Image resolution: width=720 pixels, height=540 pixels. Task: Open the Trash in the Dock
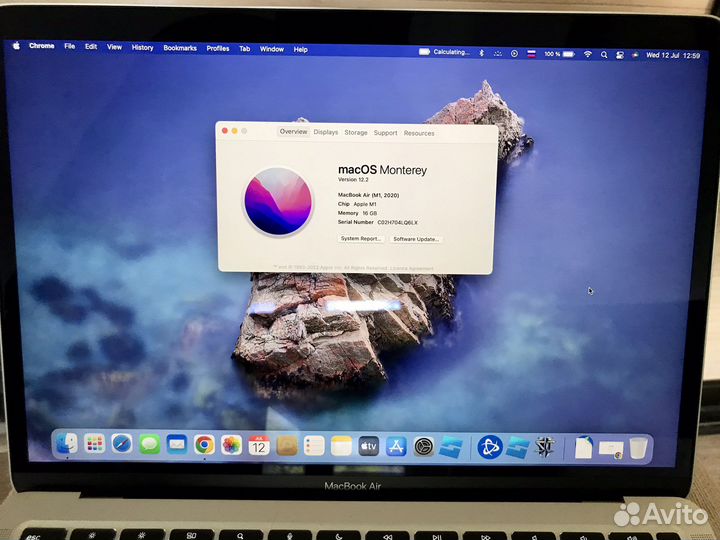coord(638,448)
